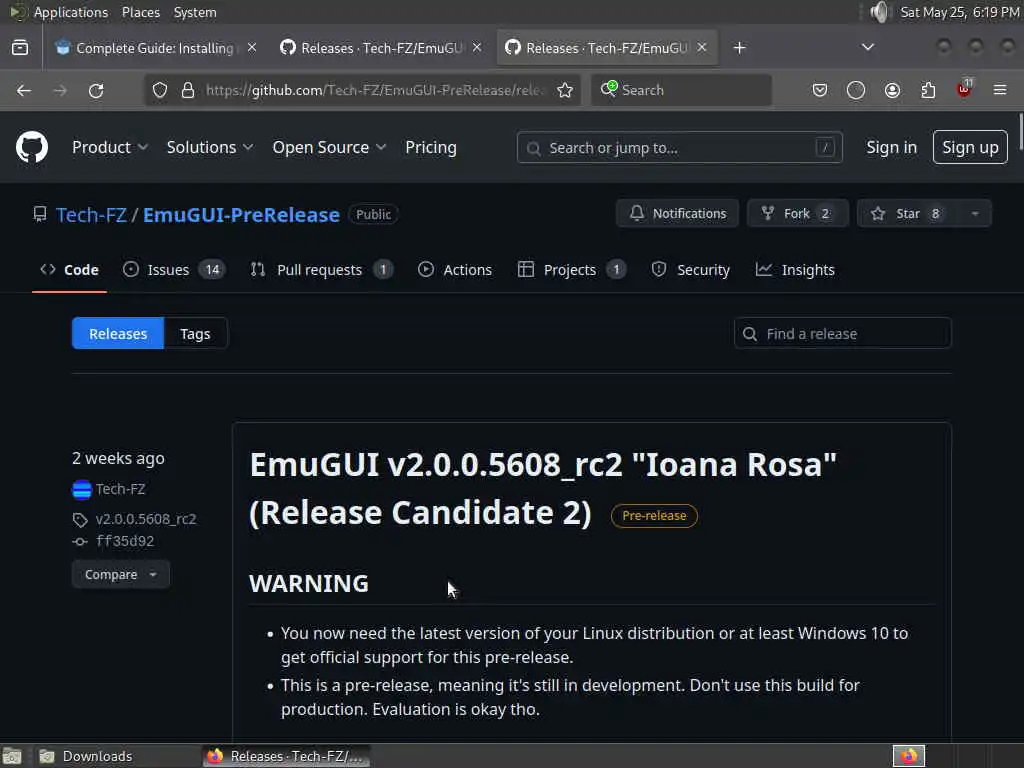Expand the Compare dropdown
The width and height of the screenshot is (1024, 768).
coord(121,575)
